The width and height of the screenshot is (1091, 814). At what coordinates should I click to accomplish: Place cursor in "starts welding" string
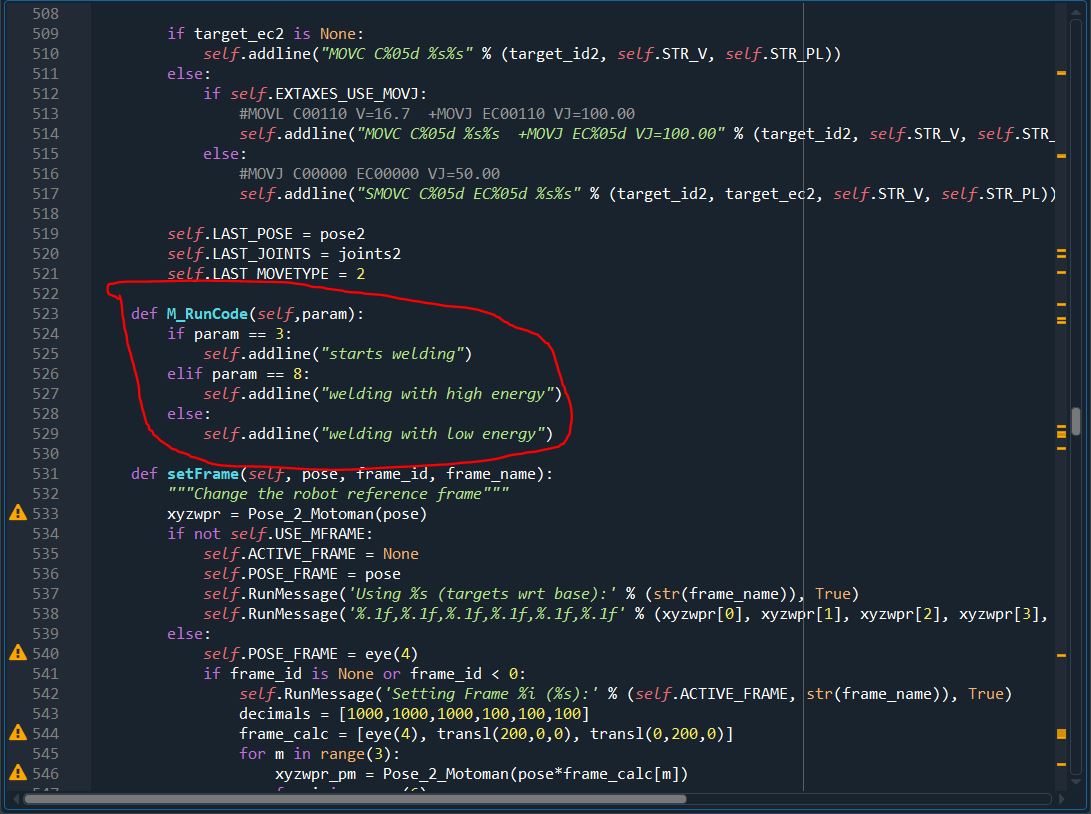[x=395, y=353]
